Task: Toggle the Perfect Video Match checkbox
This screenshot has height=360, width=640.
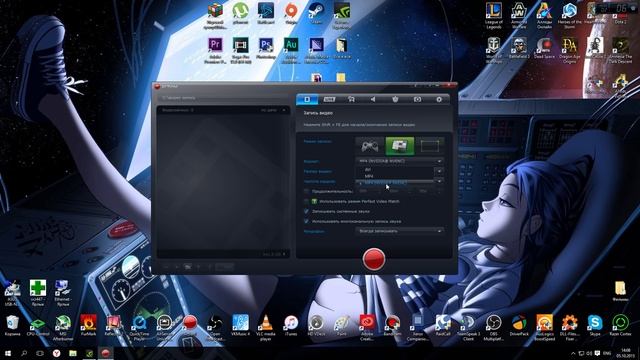Action: [306, 201]
